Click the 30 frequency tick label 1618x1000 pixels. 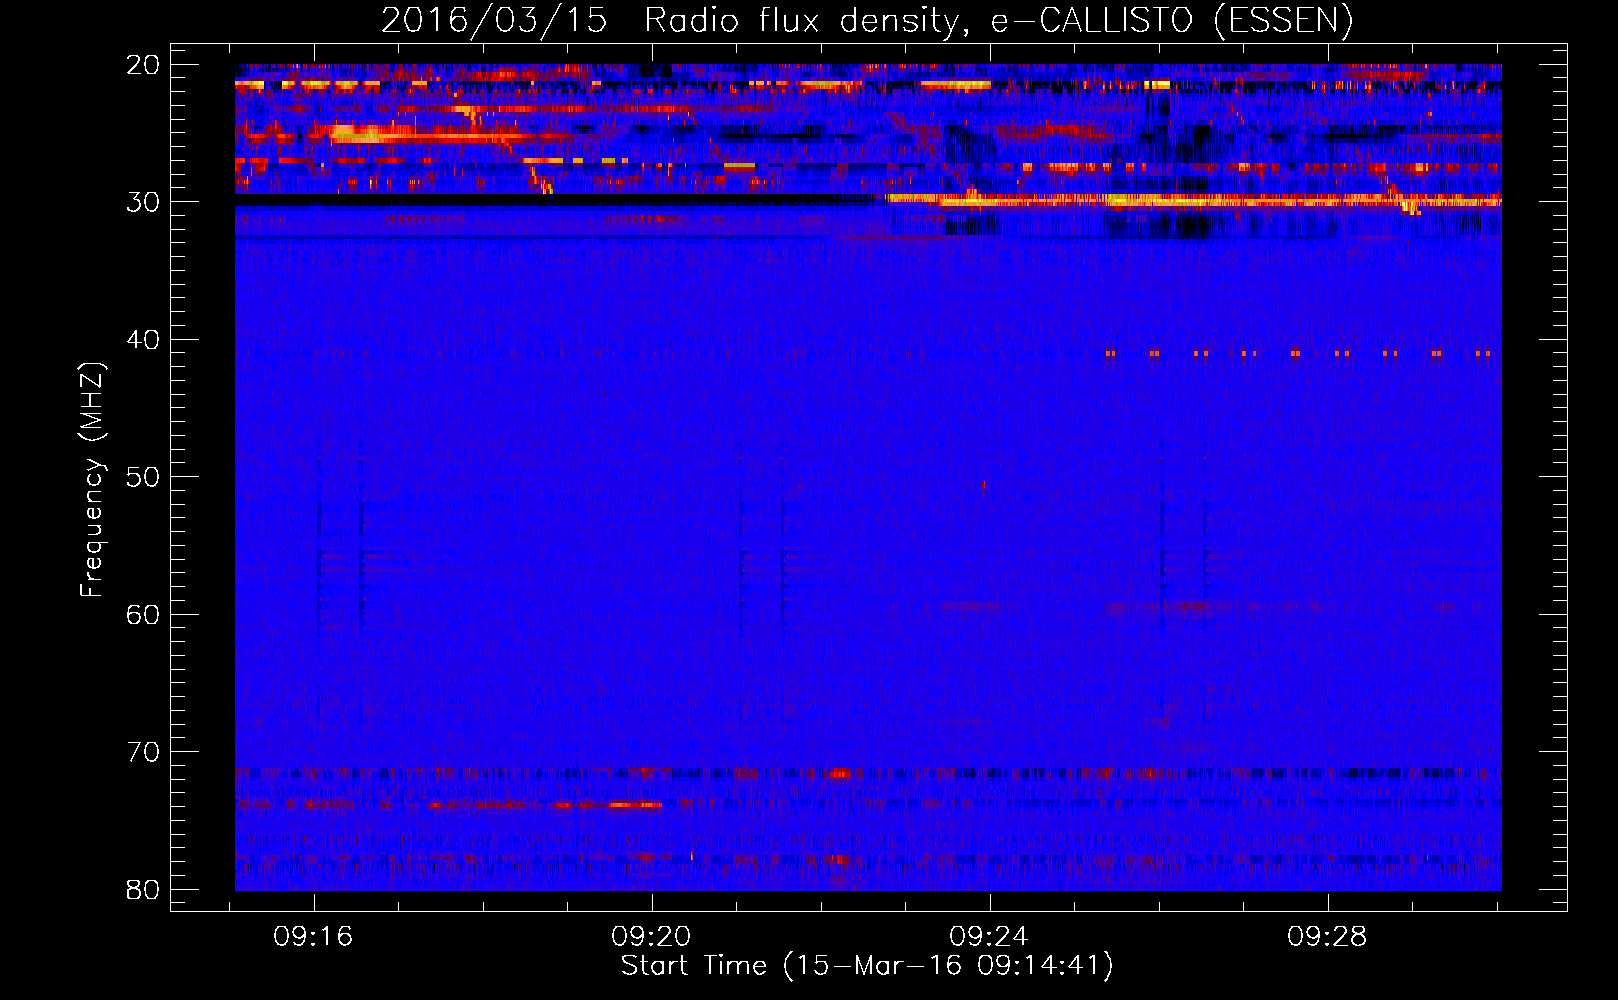point(144,202)
